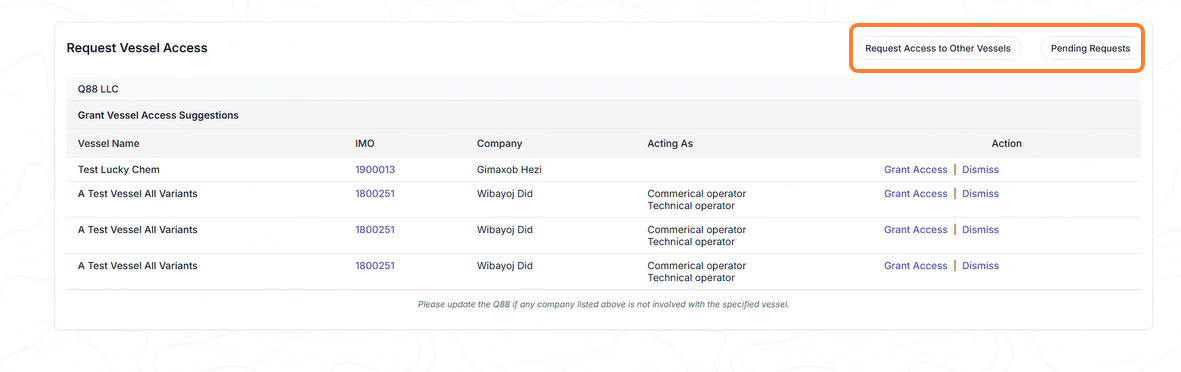This screenshot has width=1181, height=372.
Task: Grant Access in the last table row
Action: (915, 266)
